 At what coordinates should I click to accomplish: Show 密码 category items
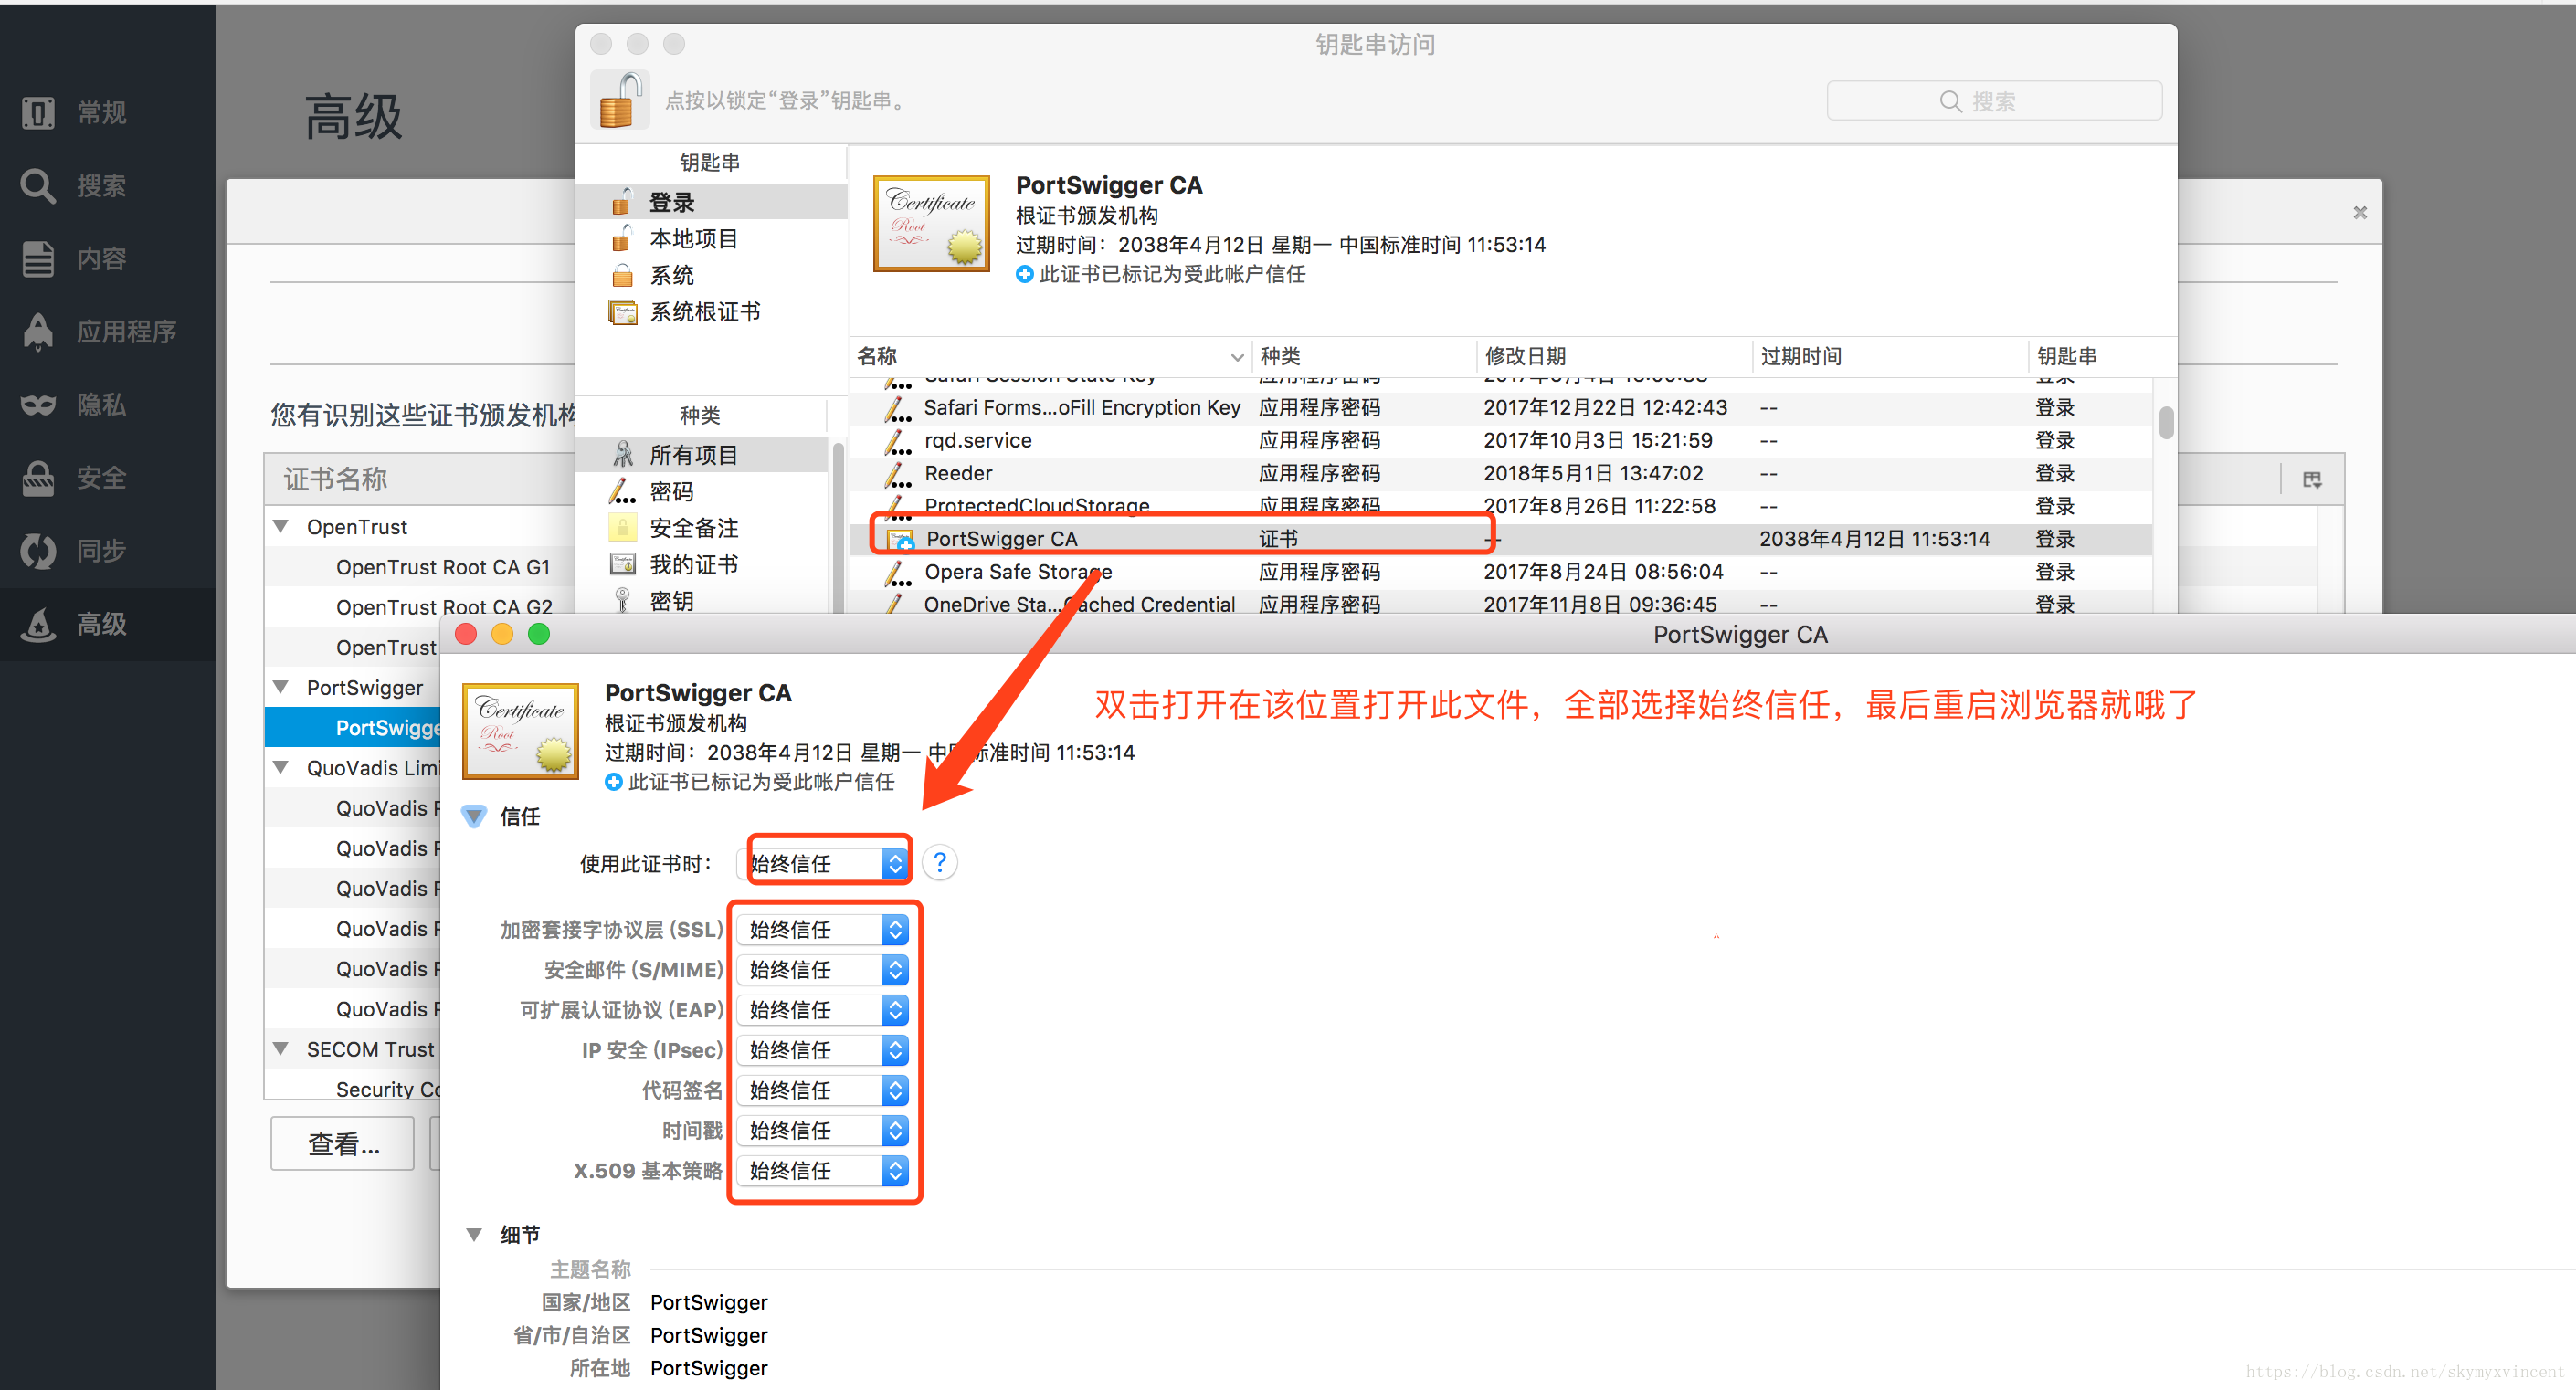(x=703, y=491)
